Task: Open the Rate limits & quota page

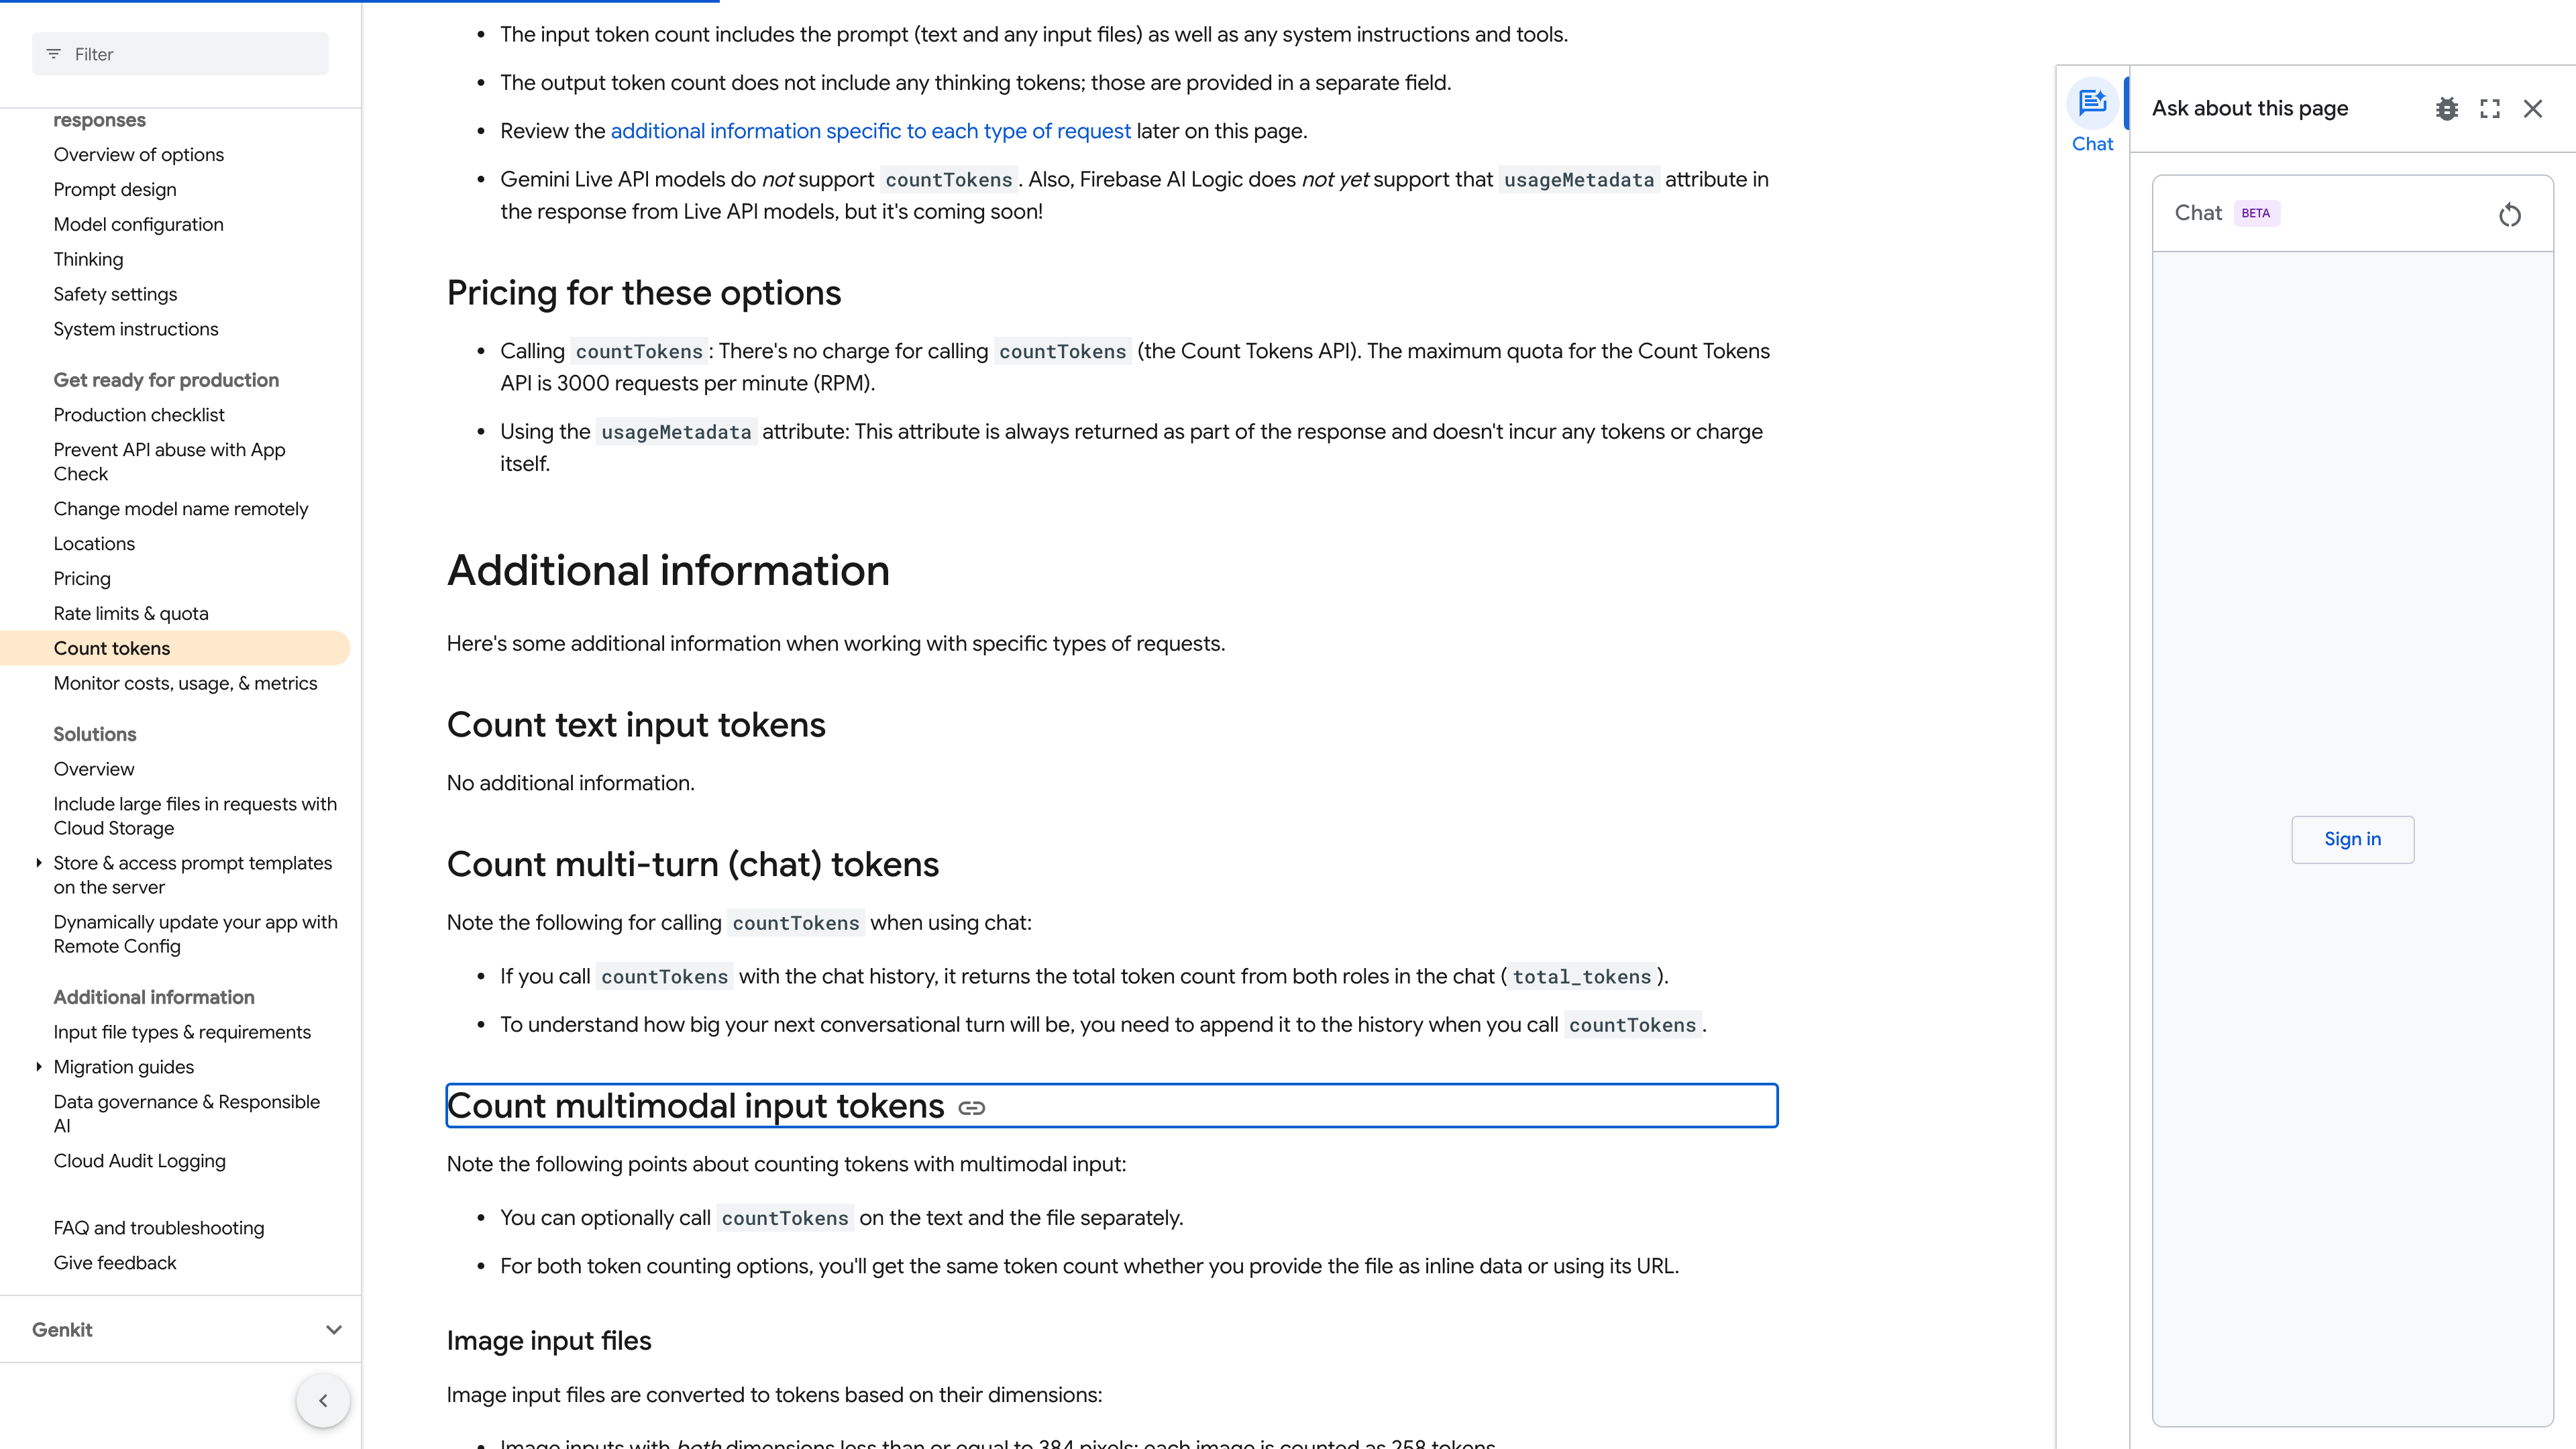Action: (x=131, y=613)
